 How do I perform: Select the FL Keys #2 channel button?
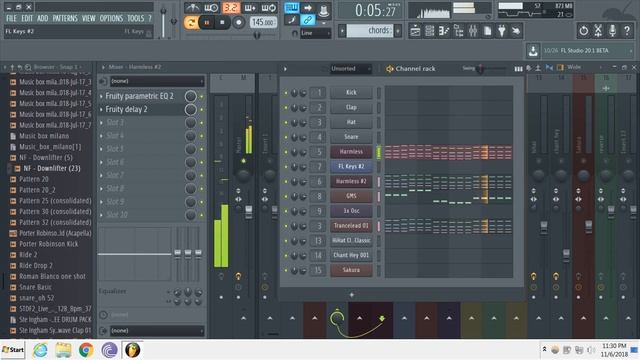click(x=351, y=167)
